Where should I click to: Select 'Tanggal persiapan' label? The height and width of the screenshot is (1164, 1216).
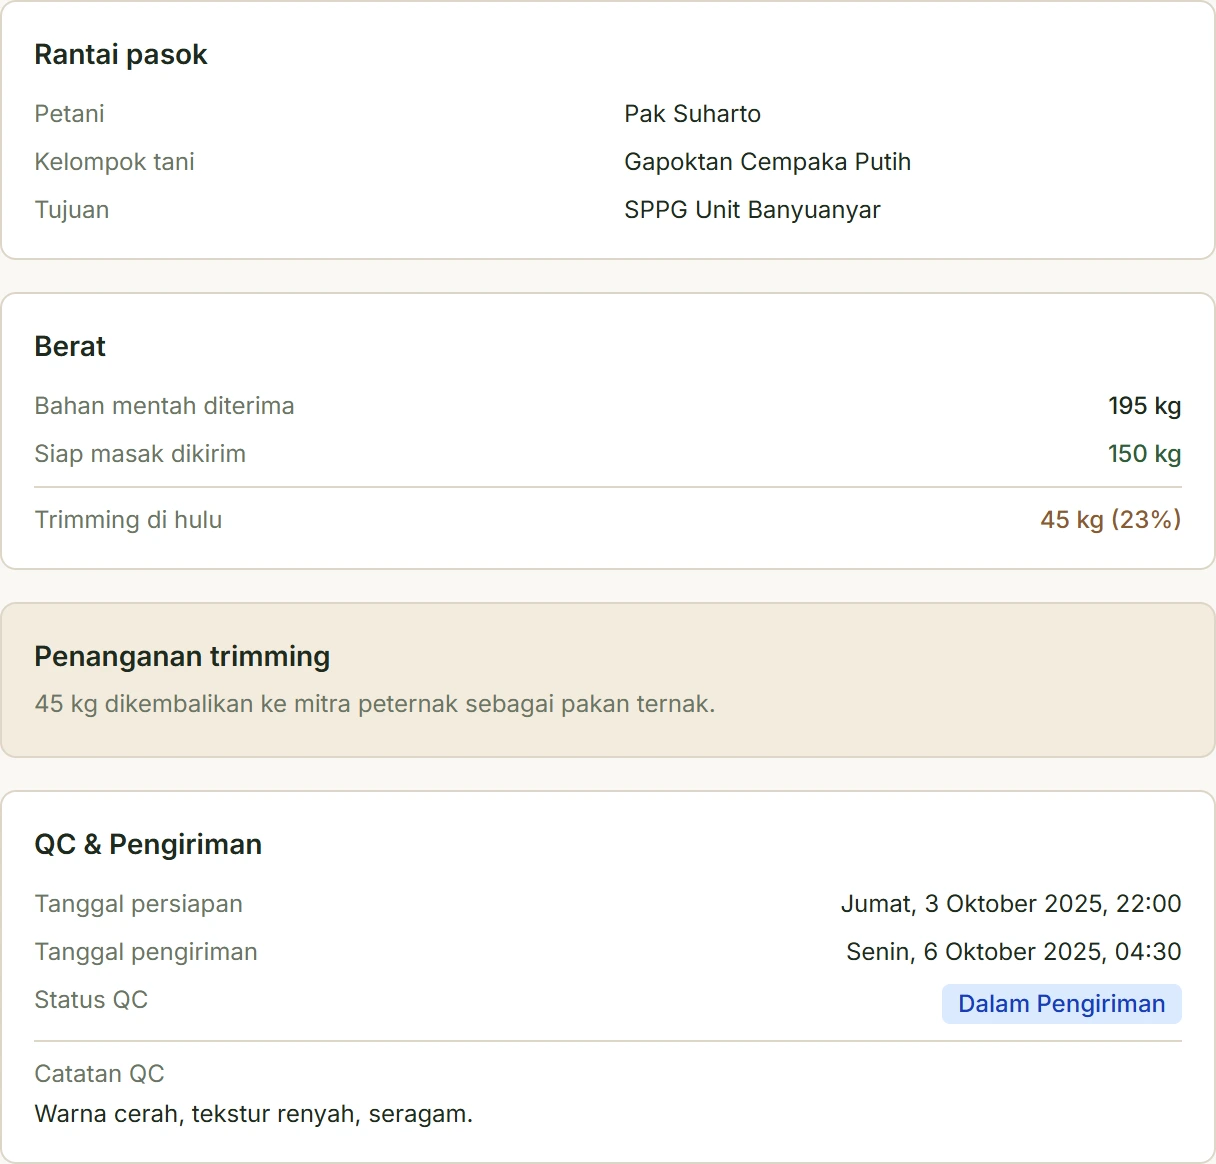tap(139, 904)
